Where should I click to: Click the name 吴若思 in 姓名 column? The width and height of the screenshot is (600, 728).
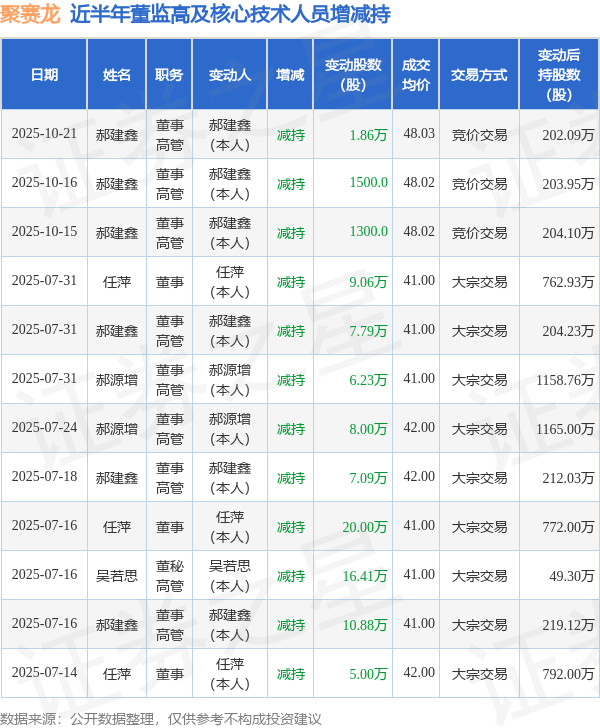[x=117, y=576]
